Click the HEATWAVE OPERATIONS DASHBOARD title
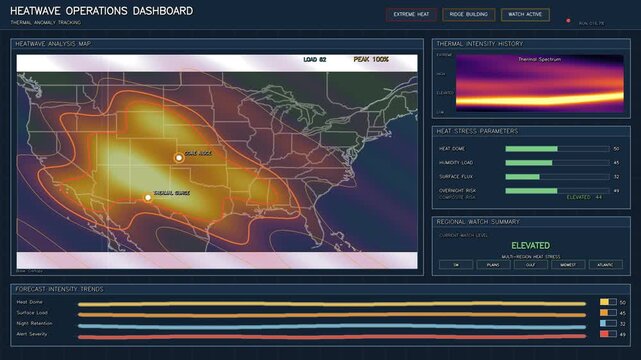This screenshot has width=641, height=360. click(x=101, y=11)
